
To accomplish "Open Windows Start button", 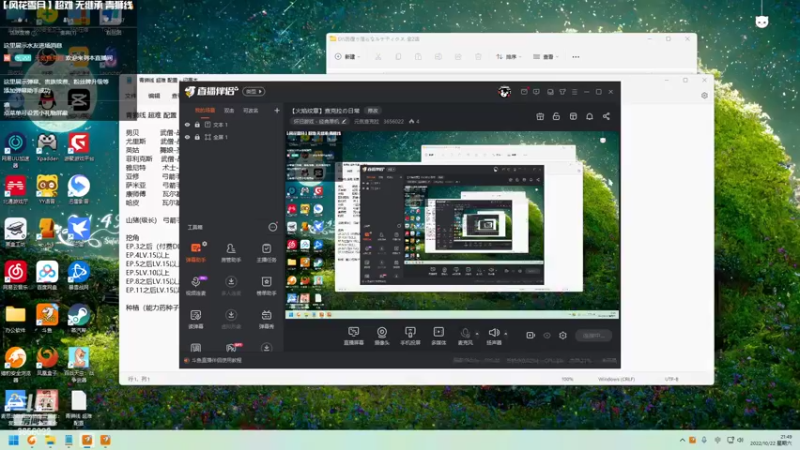I will [x=14, y=440].
